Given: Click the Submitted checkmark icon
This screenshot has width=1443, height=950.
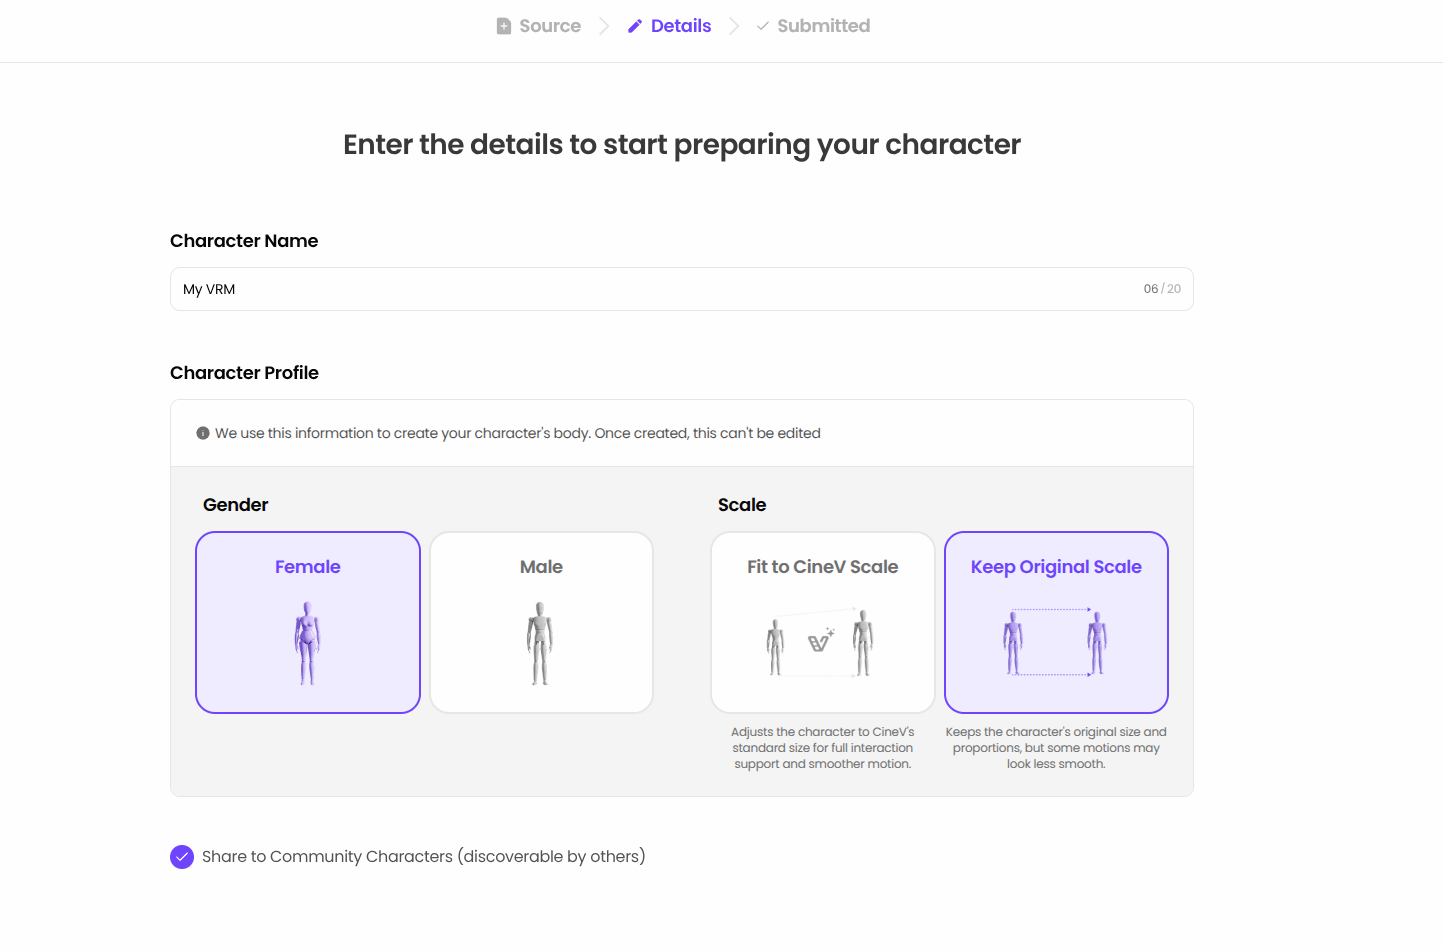Looking at the screenshot, I should (x=763, y=26).
